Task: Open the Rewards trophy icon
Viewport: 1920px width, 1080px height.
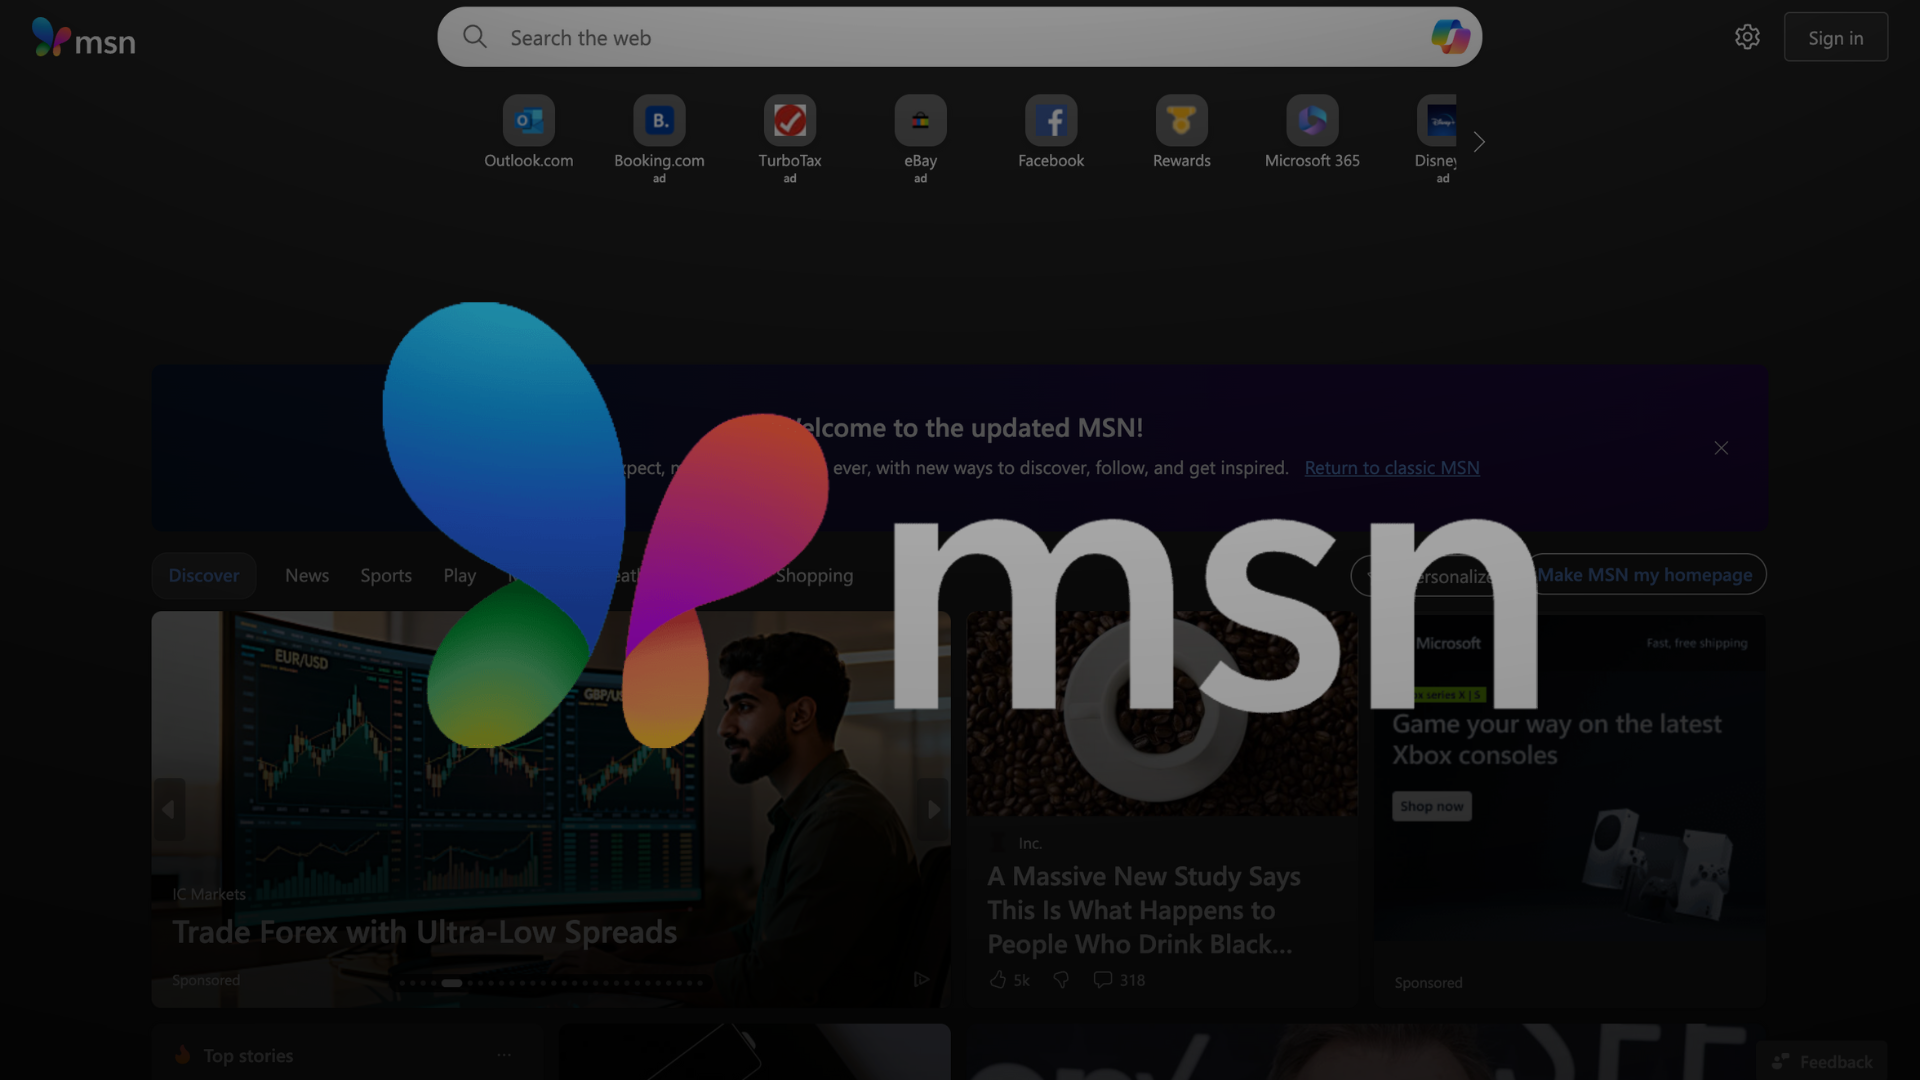Action: (1181, 121)
